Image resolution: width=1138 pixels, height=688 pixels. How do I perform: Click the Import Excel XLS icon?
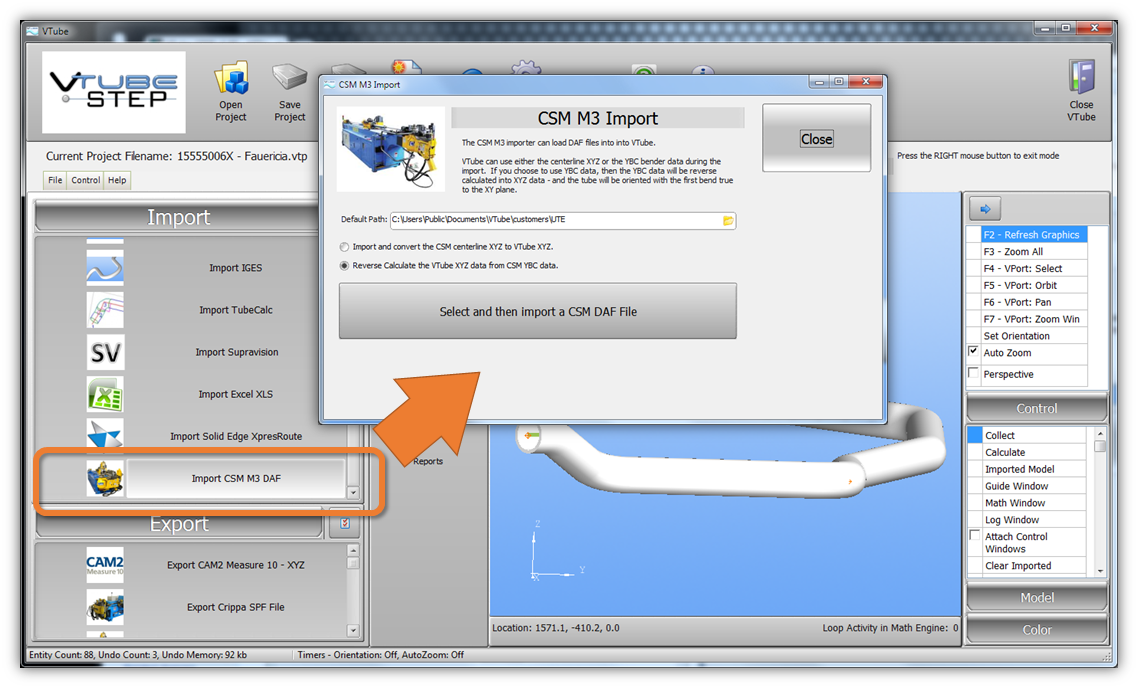[x=105, y=394]
